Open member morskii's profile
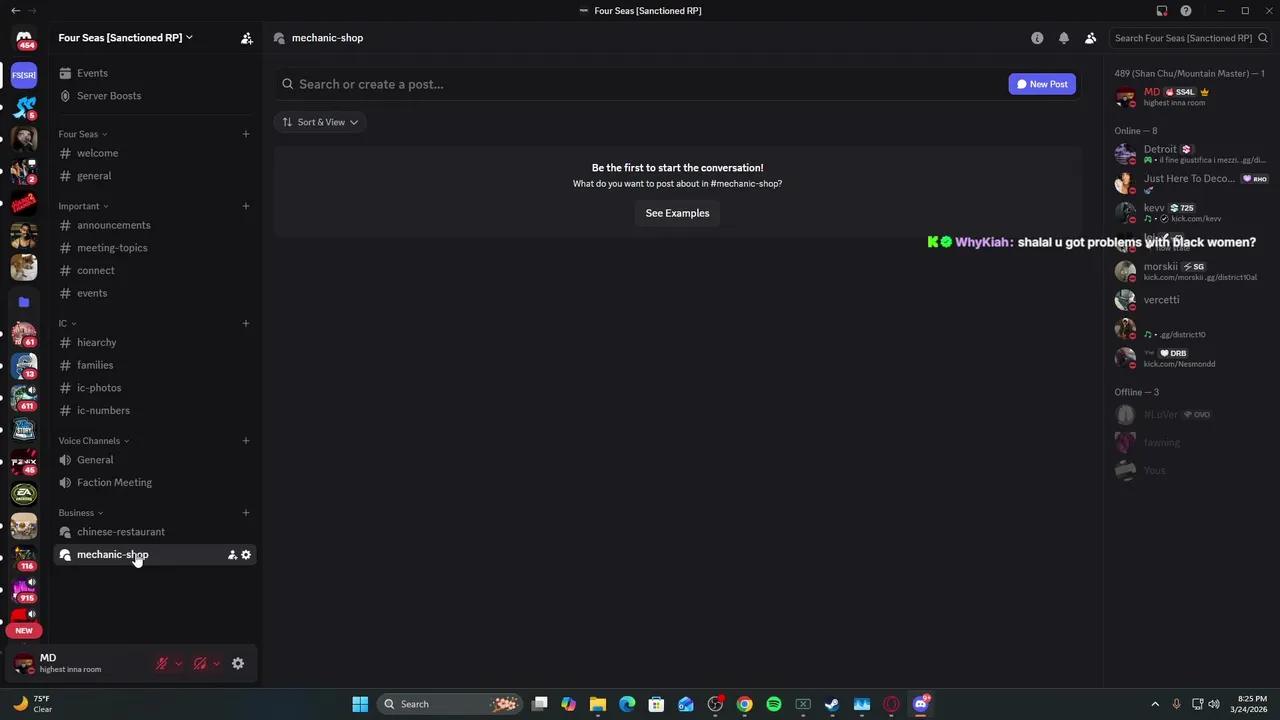Screen dimensions: 1280x720 (1190, 271)
